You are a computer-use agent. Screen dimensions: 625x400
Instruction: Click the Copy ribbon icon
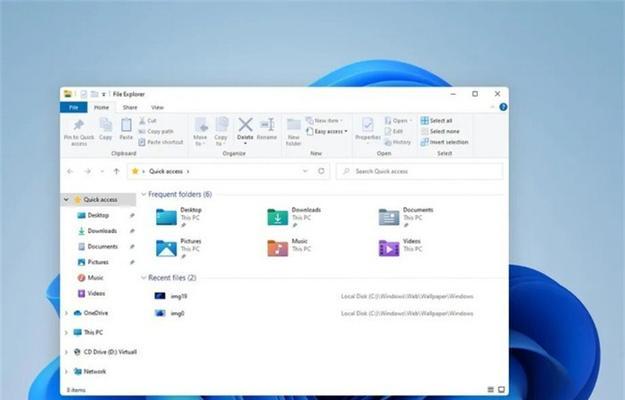tap(106, 125)
